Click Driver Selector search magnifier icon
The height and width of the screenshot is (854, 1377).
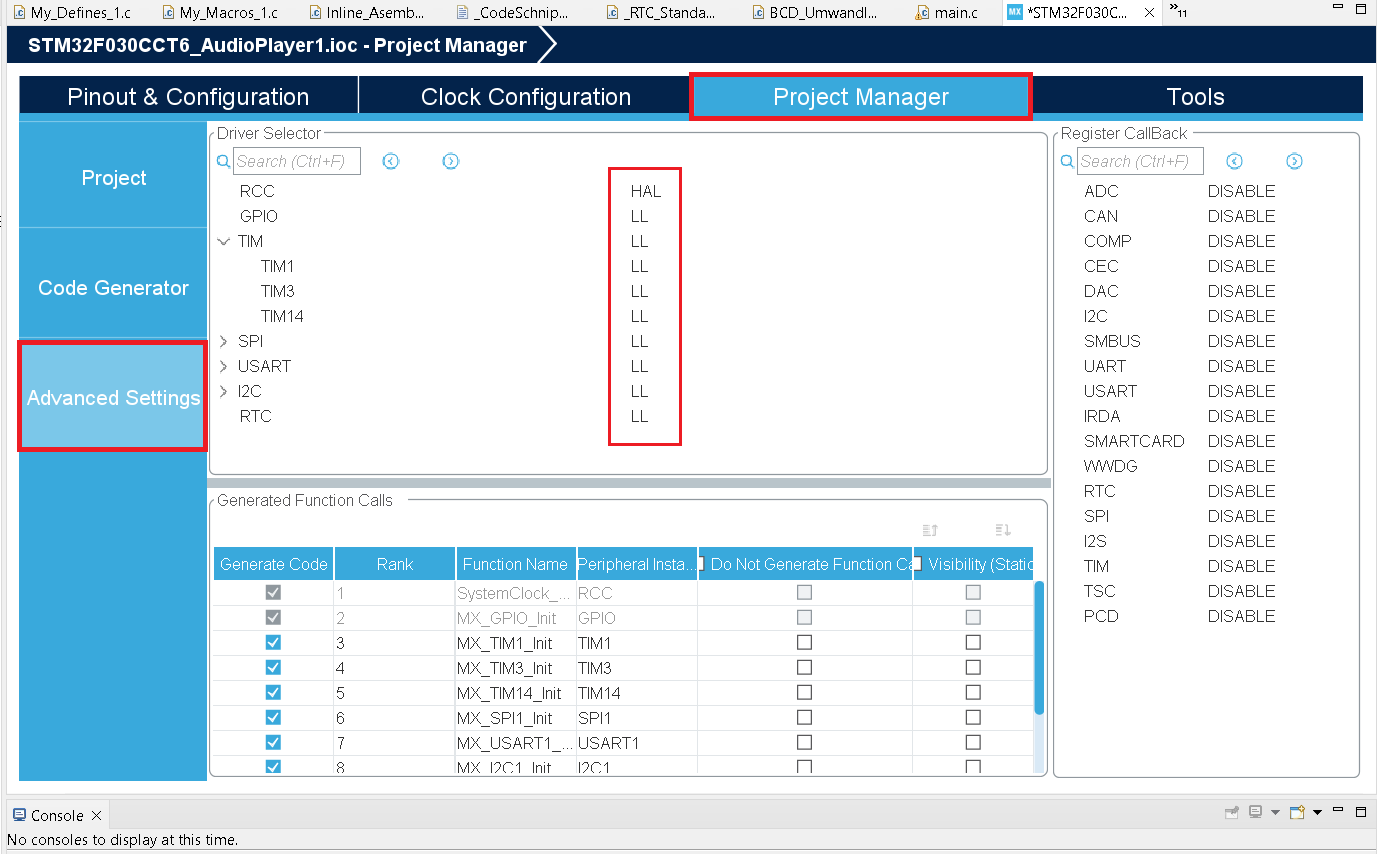coord(224,161)
